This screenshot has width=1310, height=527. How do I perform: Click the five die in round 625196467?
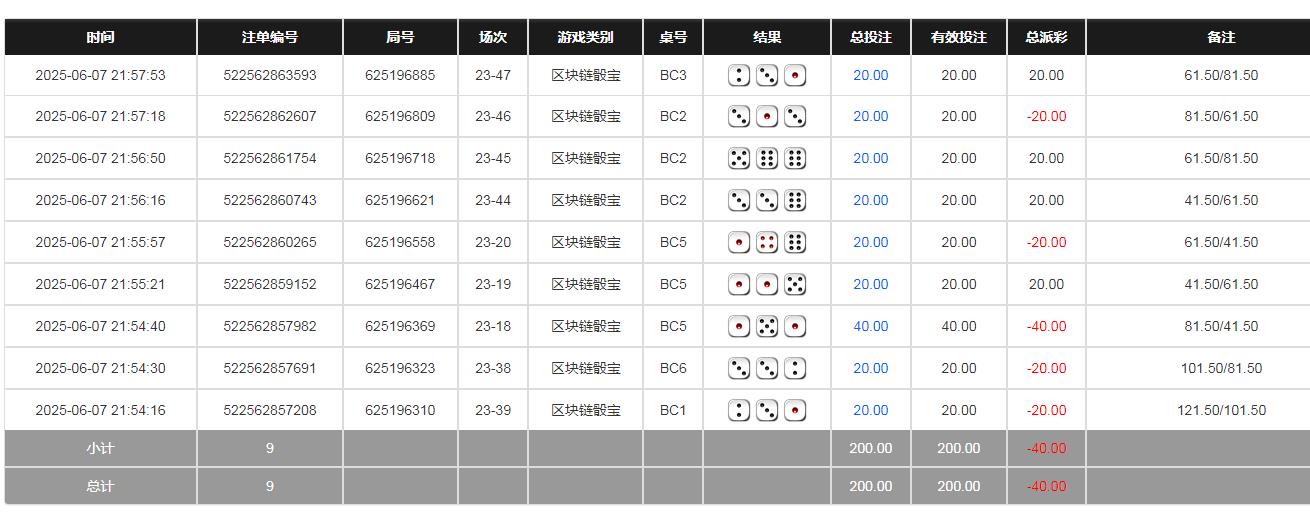[795, 284]
